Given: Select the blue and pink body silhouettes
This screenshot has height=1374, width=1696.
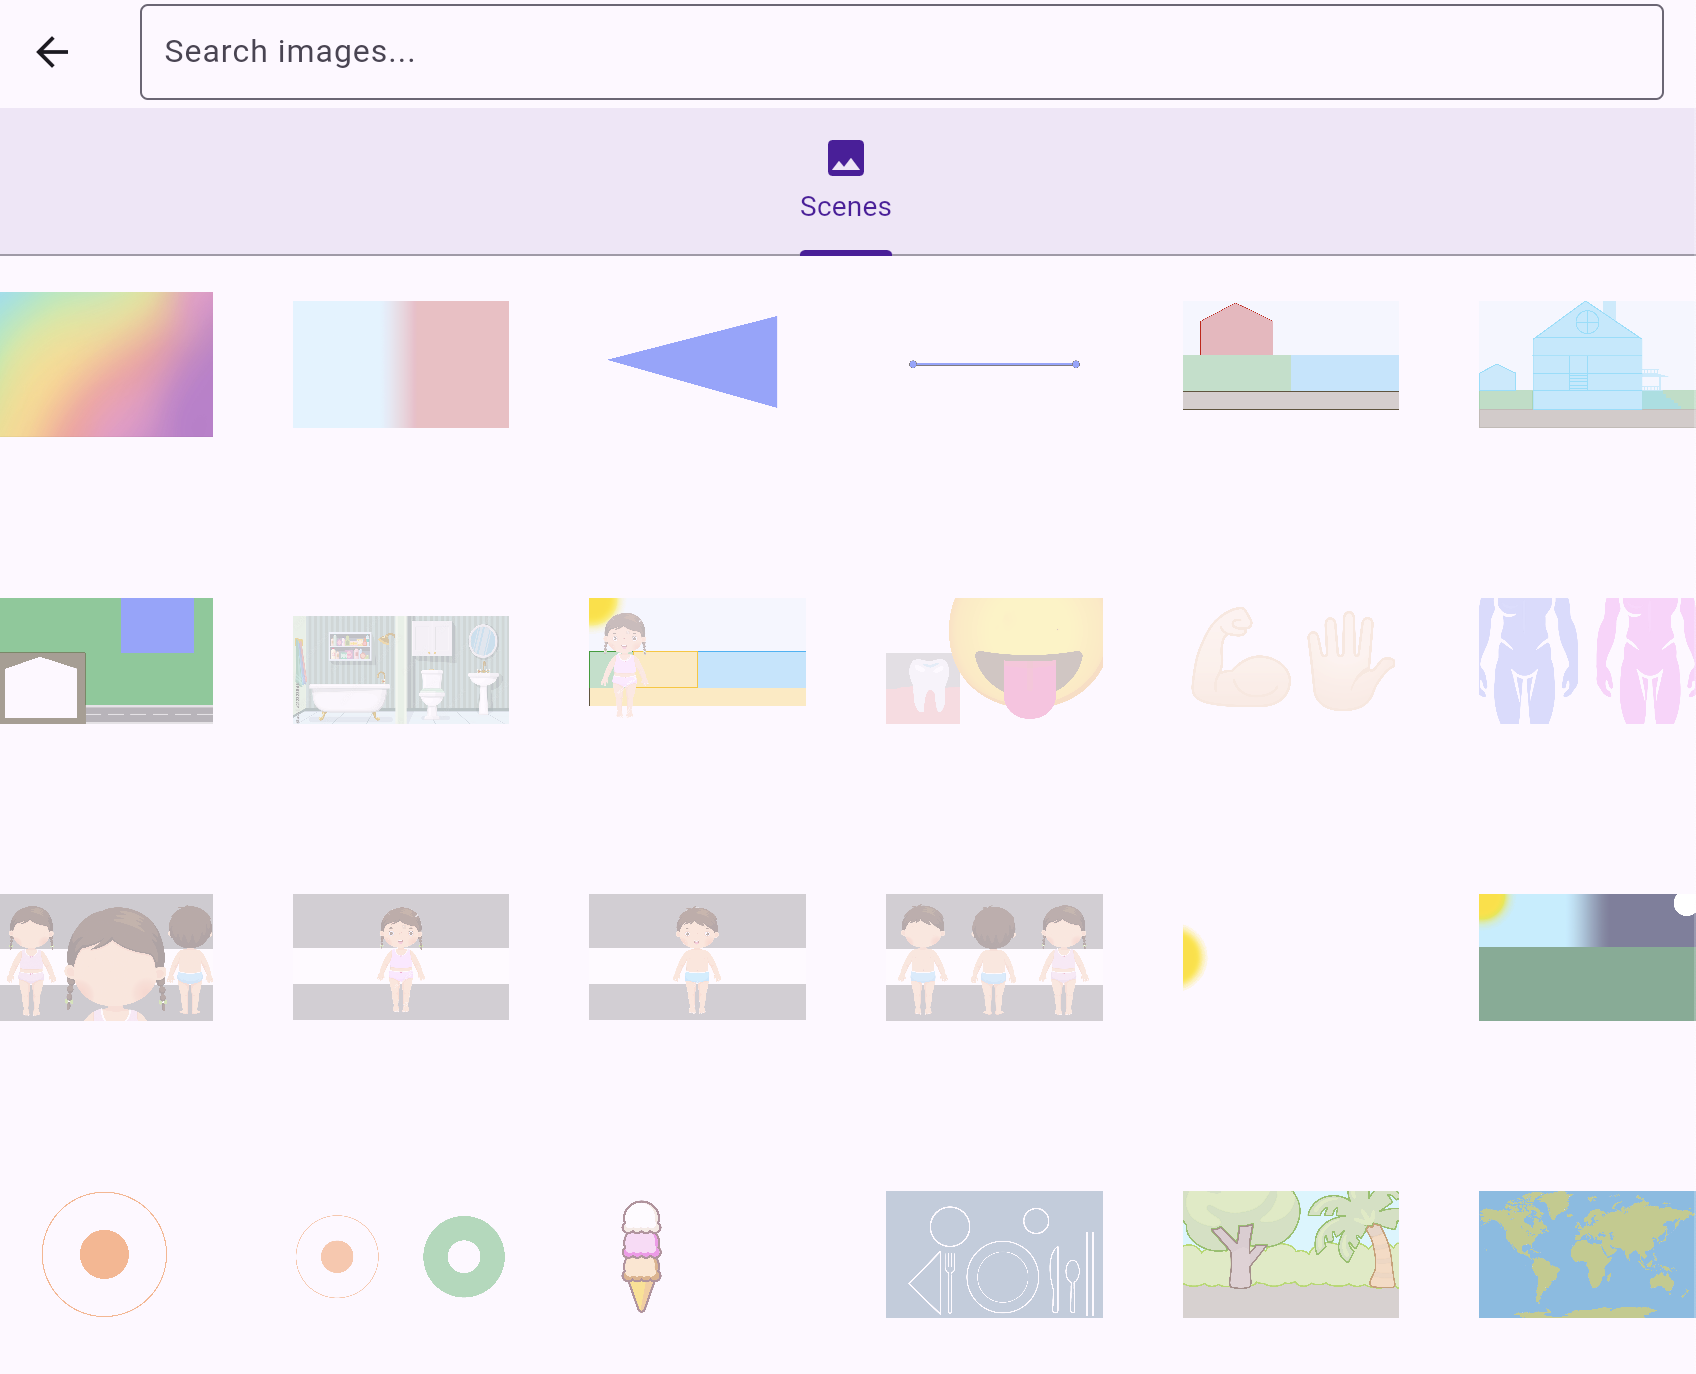Looking at the screenshot, I should point(1587,660).
